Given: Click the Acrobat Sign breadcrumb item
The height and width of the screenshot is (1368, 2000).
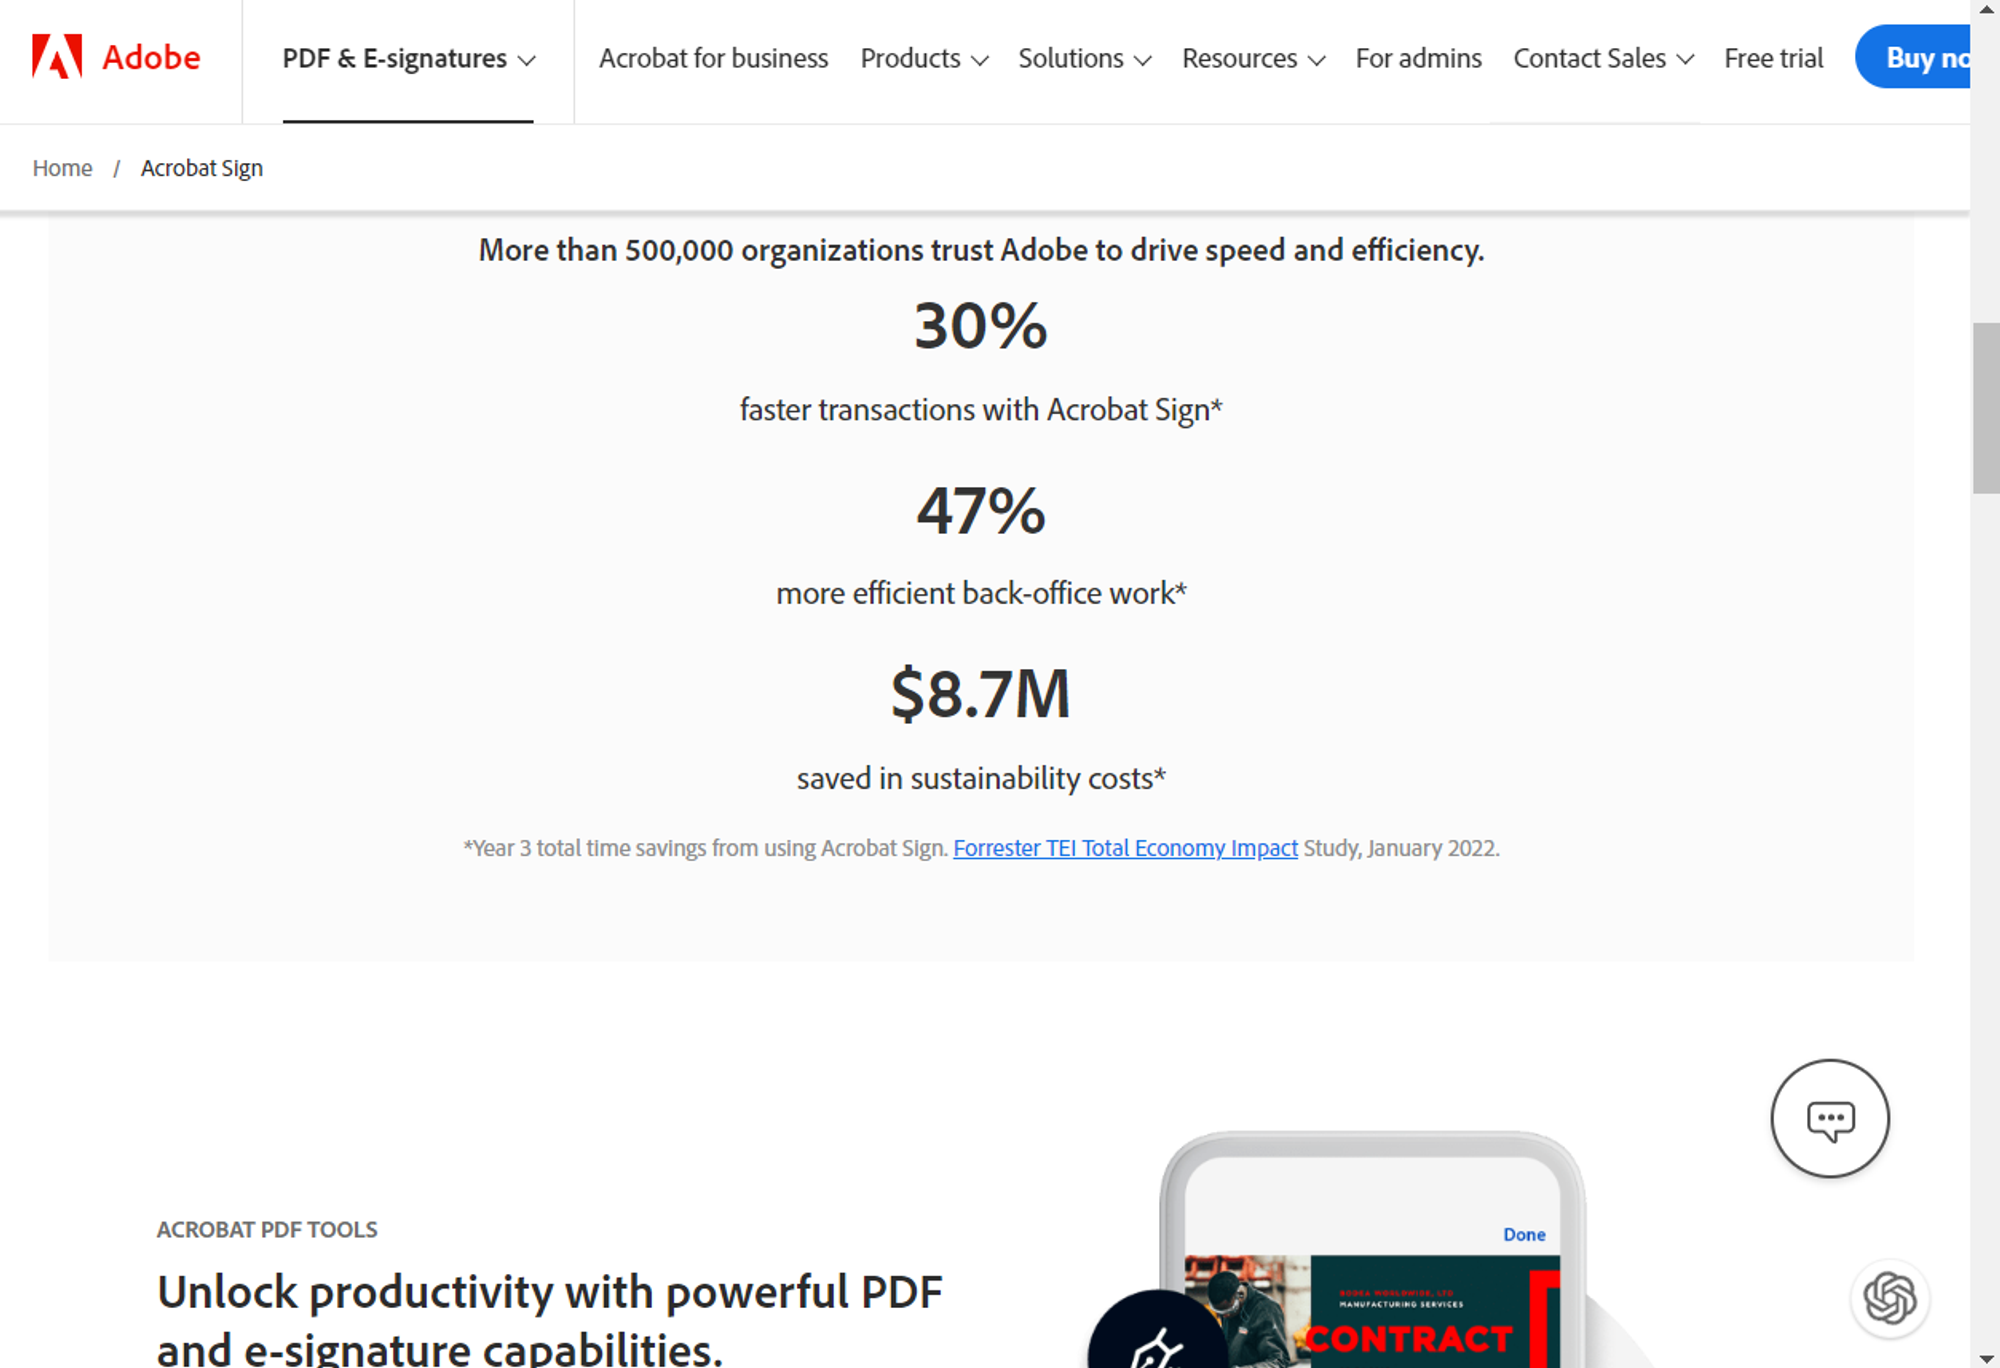Looking at the screenshot, I should coord(202,167).
